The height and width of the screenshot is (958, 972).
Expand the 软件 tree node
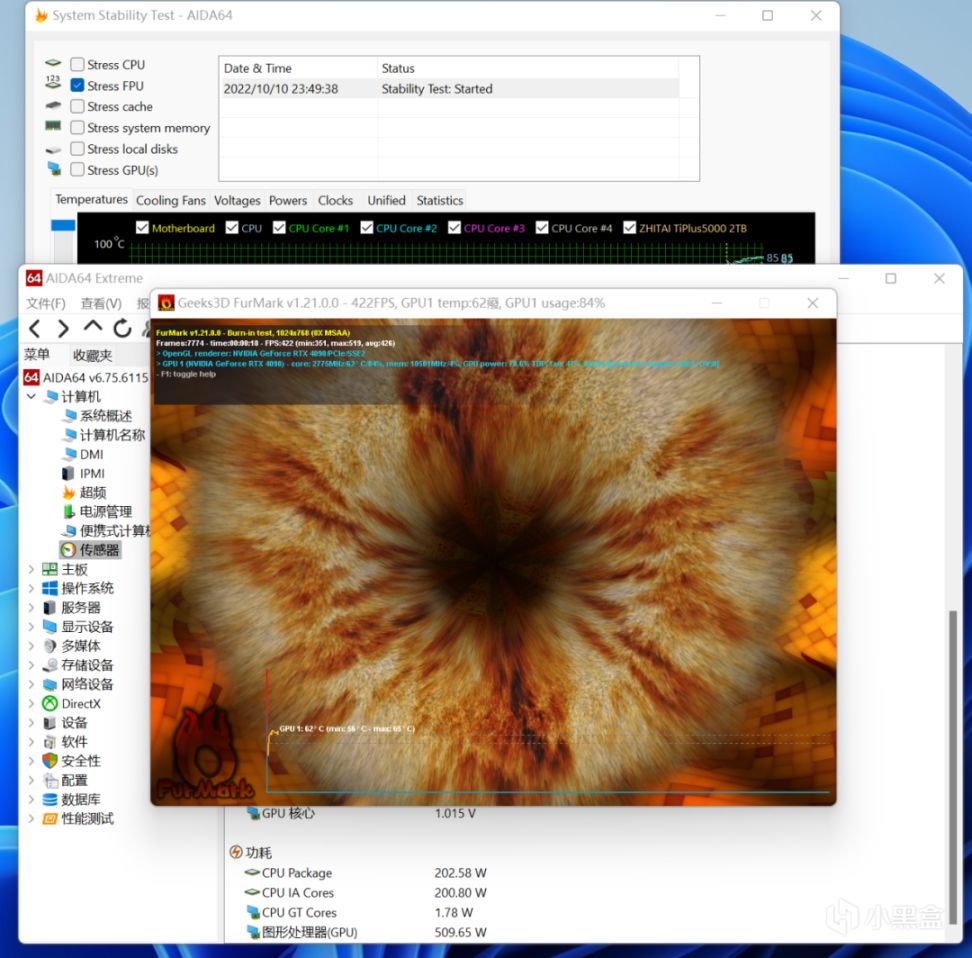[x=32, y=742]
